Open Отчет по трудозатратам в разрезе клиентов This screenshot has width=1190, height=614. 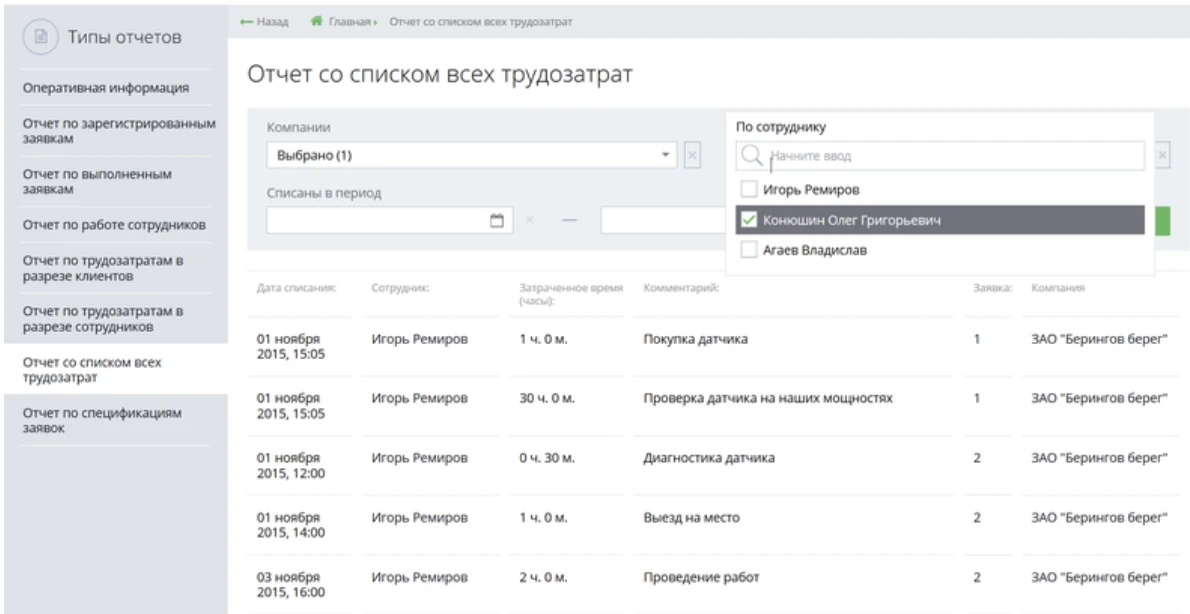point(102,268)
